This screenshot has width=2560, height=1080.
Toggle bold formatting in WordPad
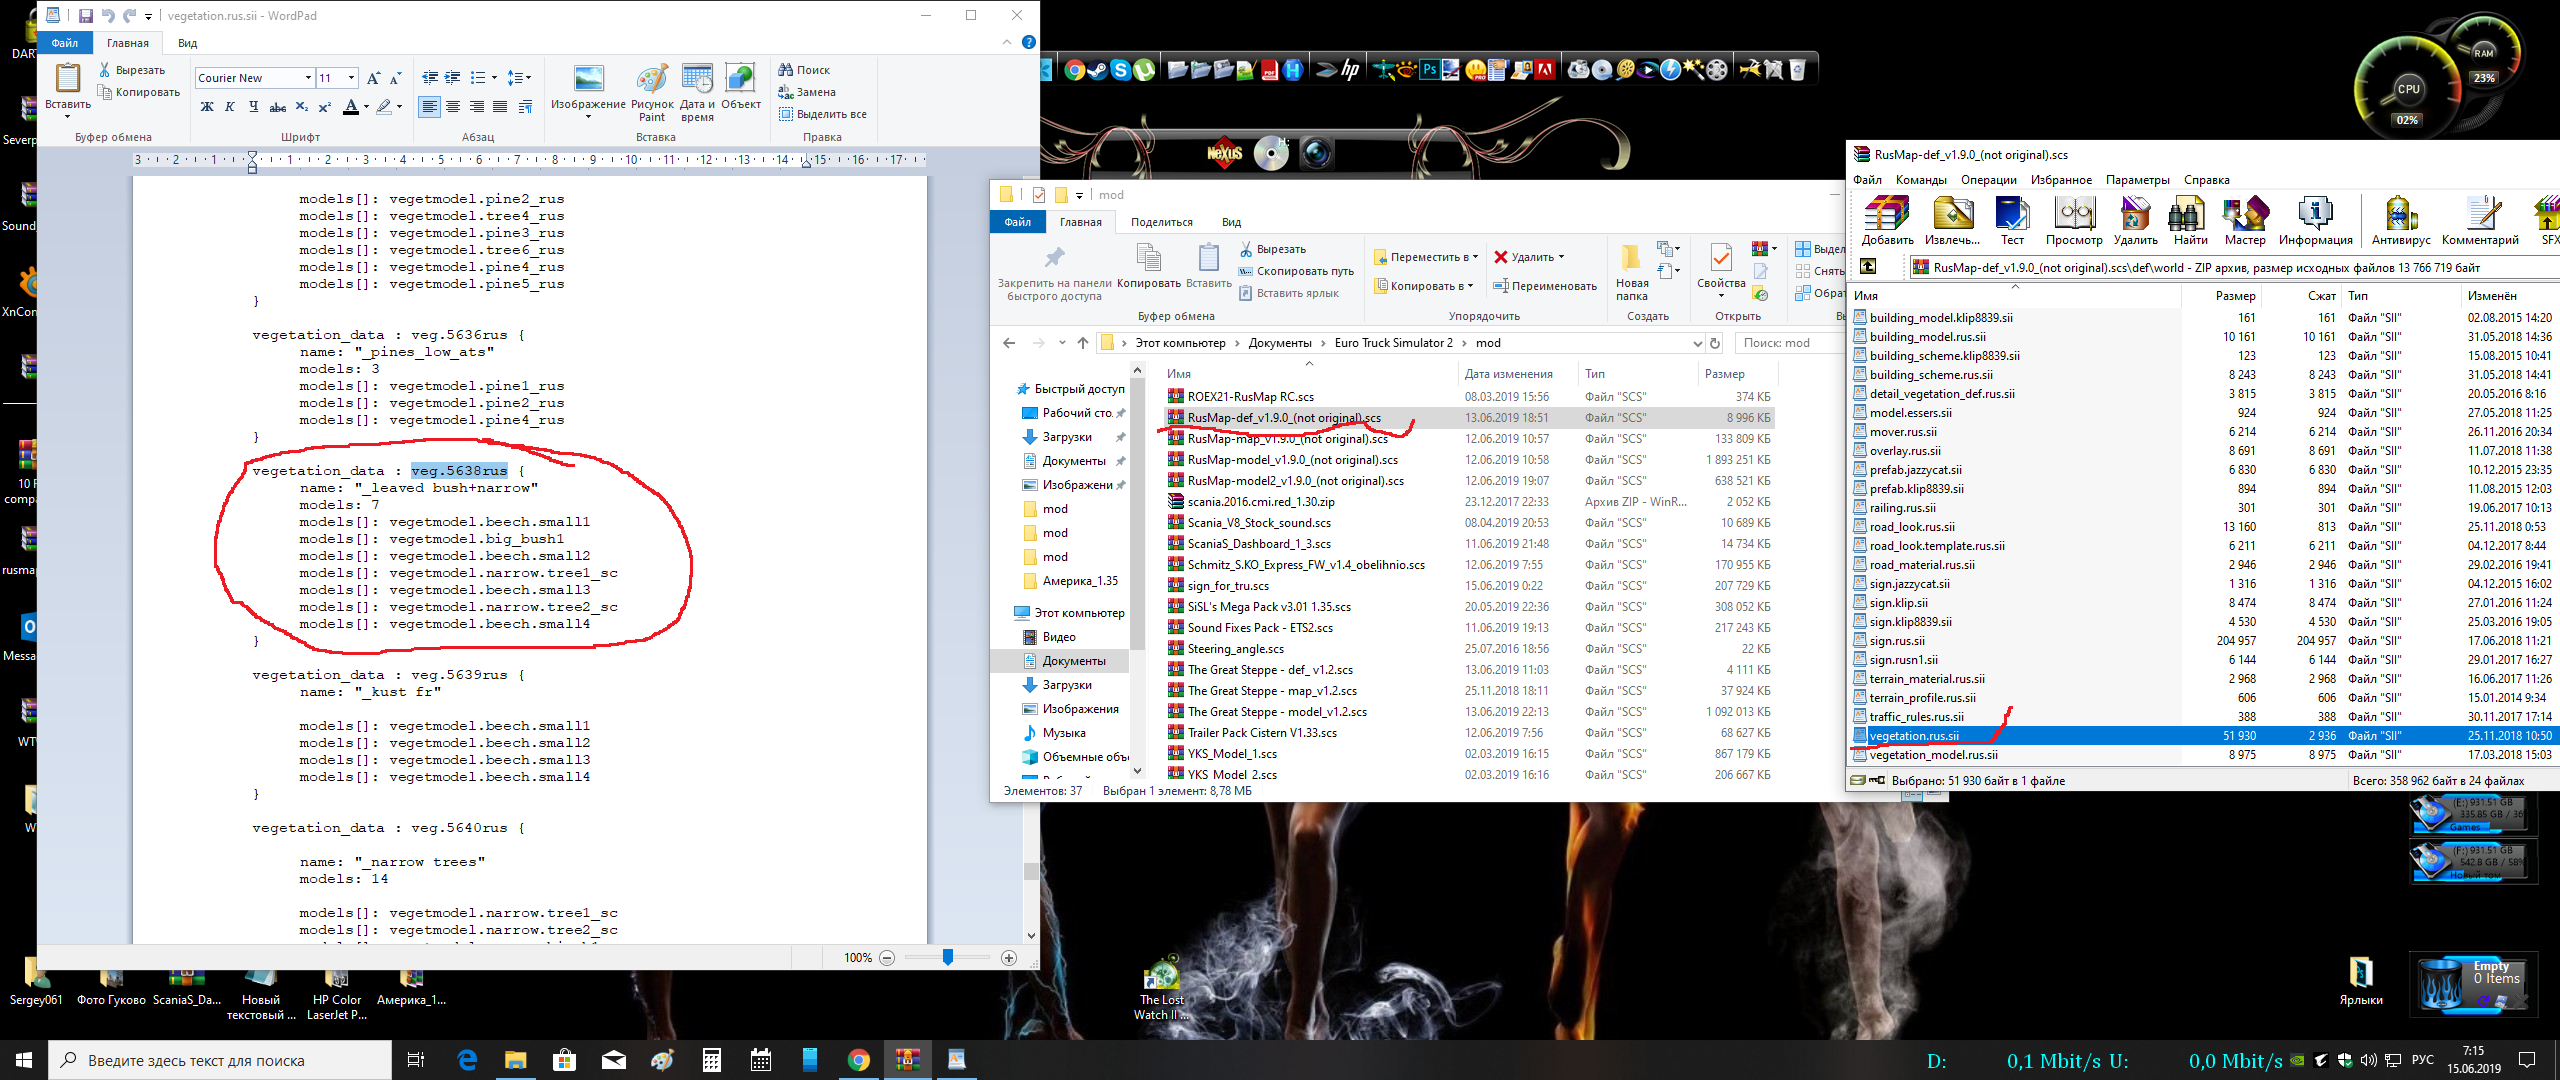click(x=207, y=107)
